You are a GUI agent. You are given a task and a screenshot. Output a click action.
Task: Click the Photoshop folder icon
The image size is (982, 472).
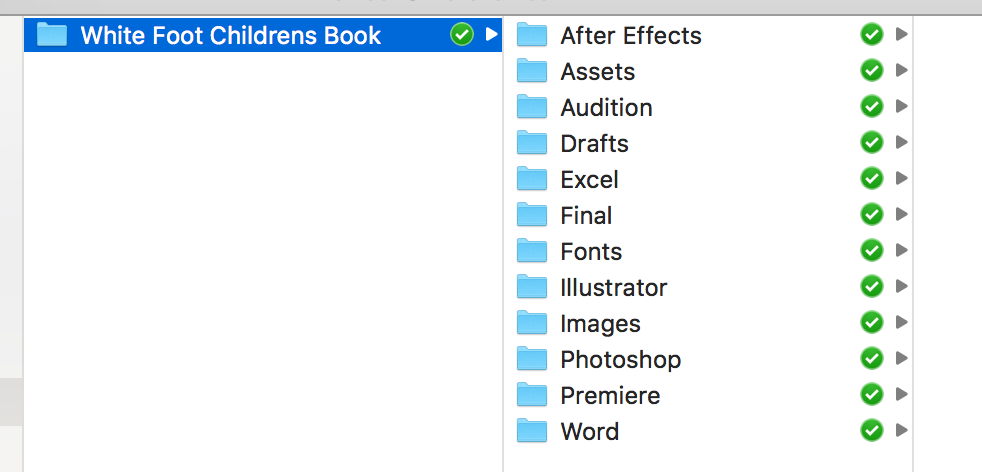(x=532, y=359)
